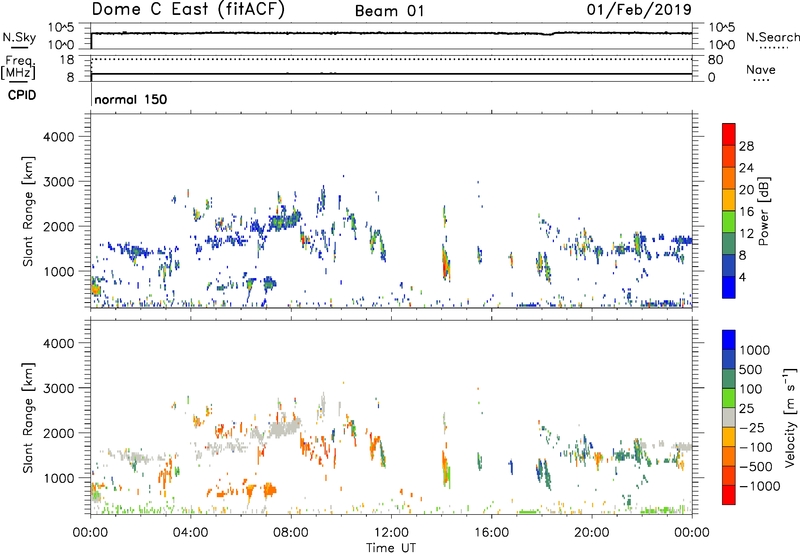Click the "Velocity [m s-1]" color bar title
Viewport: 800px width, 554px height.
point(790,417)
